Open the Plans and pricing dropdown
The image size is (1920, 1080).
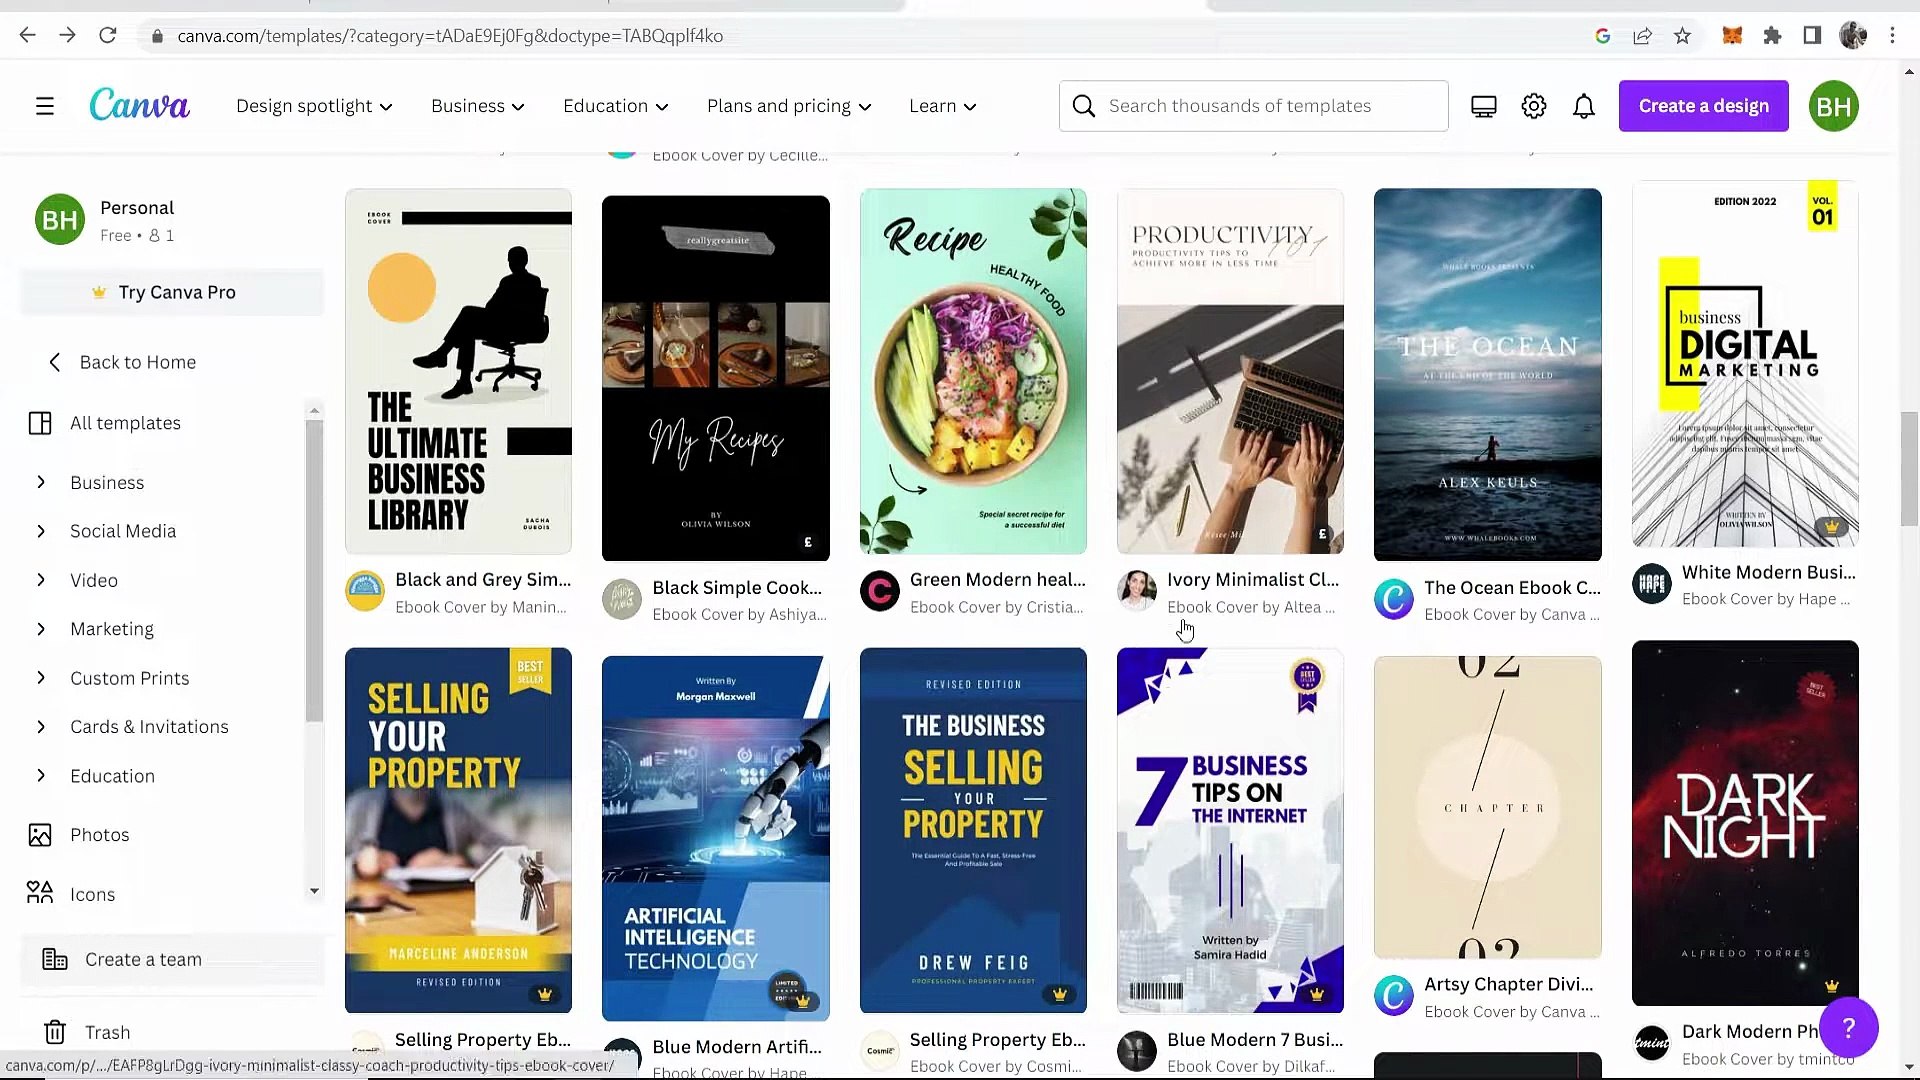[x=788, y=105]
